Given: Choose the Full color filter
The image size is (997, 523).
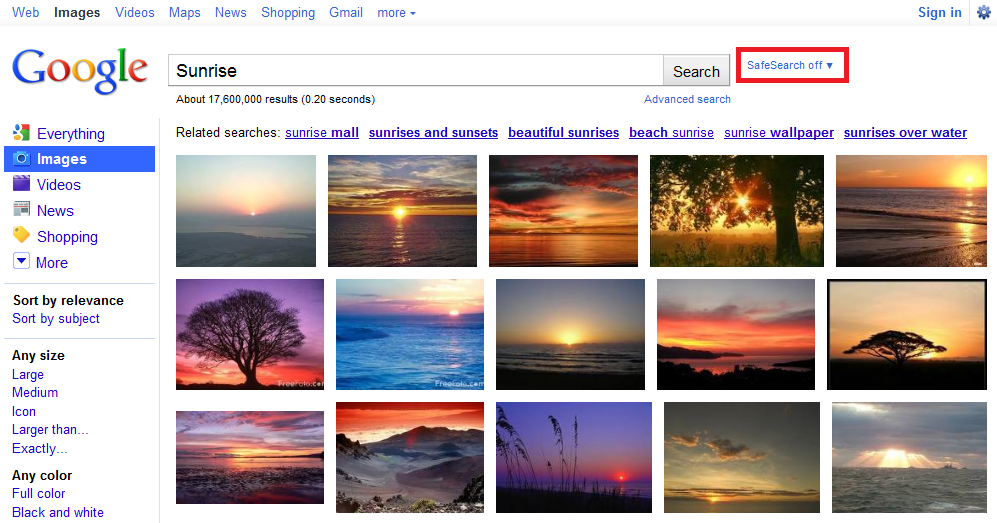Looking at the screenshot, I should coord(39,493).
